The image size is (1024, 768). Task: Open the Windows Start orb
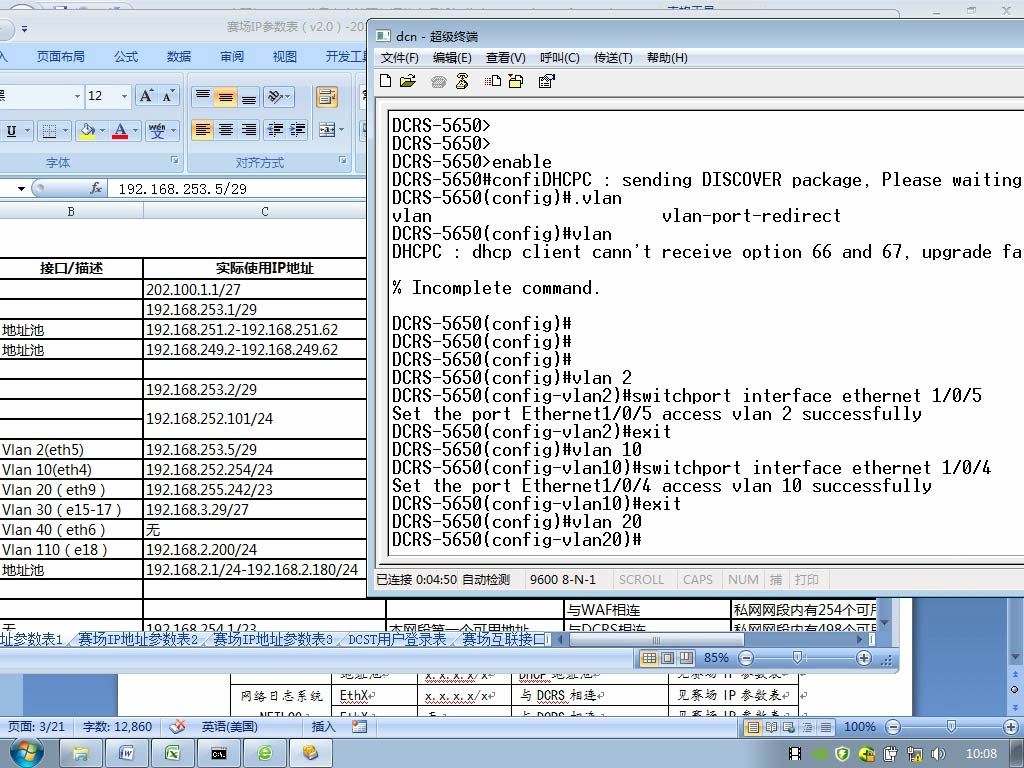[x=27, y=753]
